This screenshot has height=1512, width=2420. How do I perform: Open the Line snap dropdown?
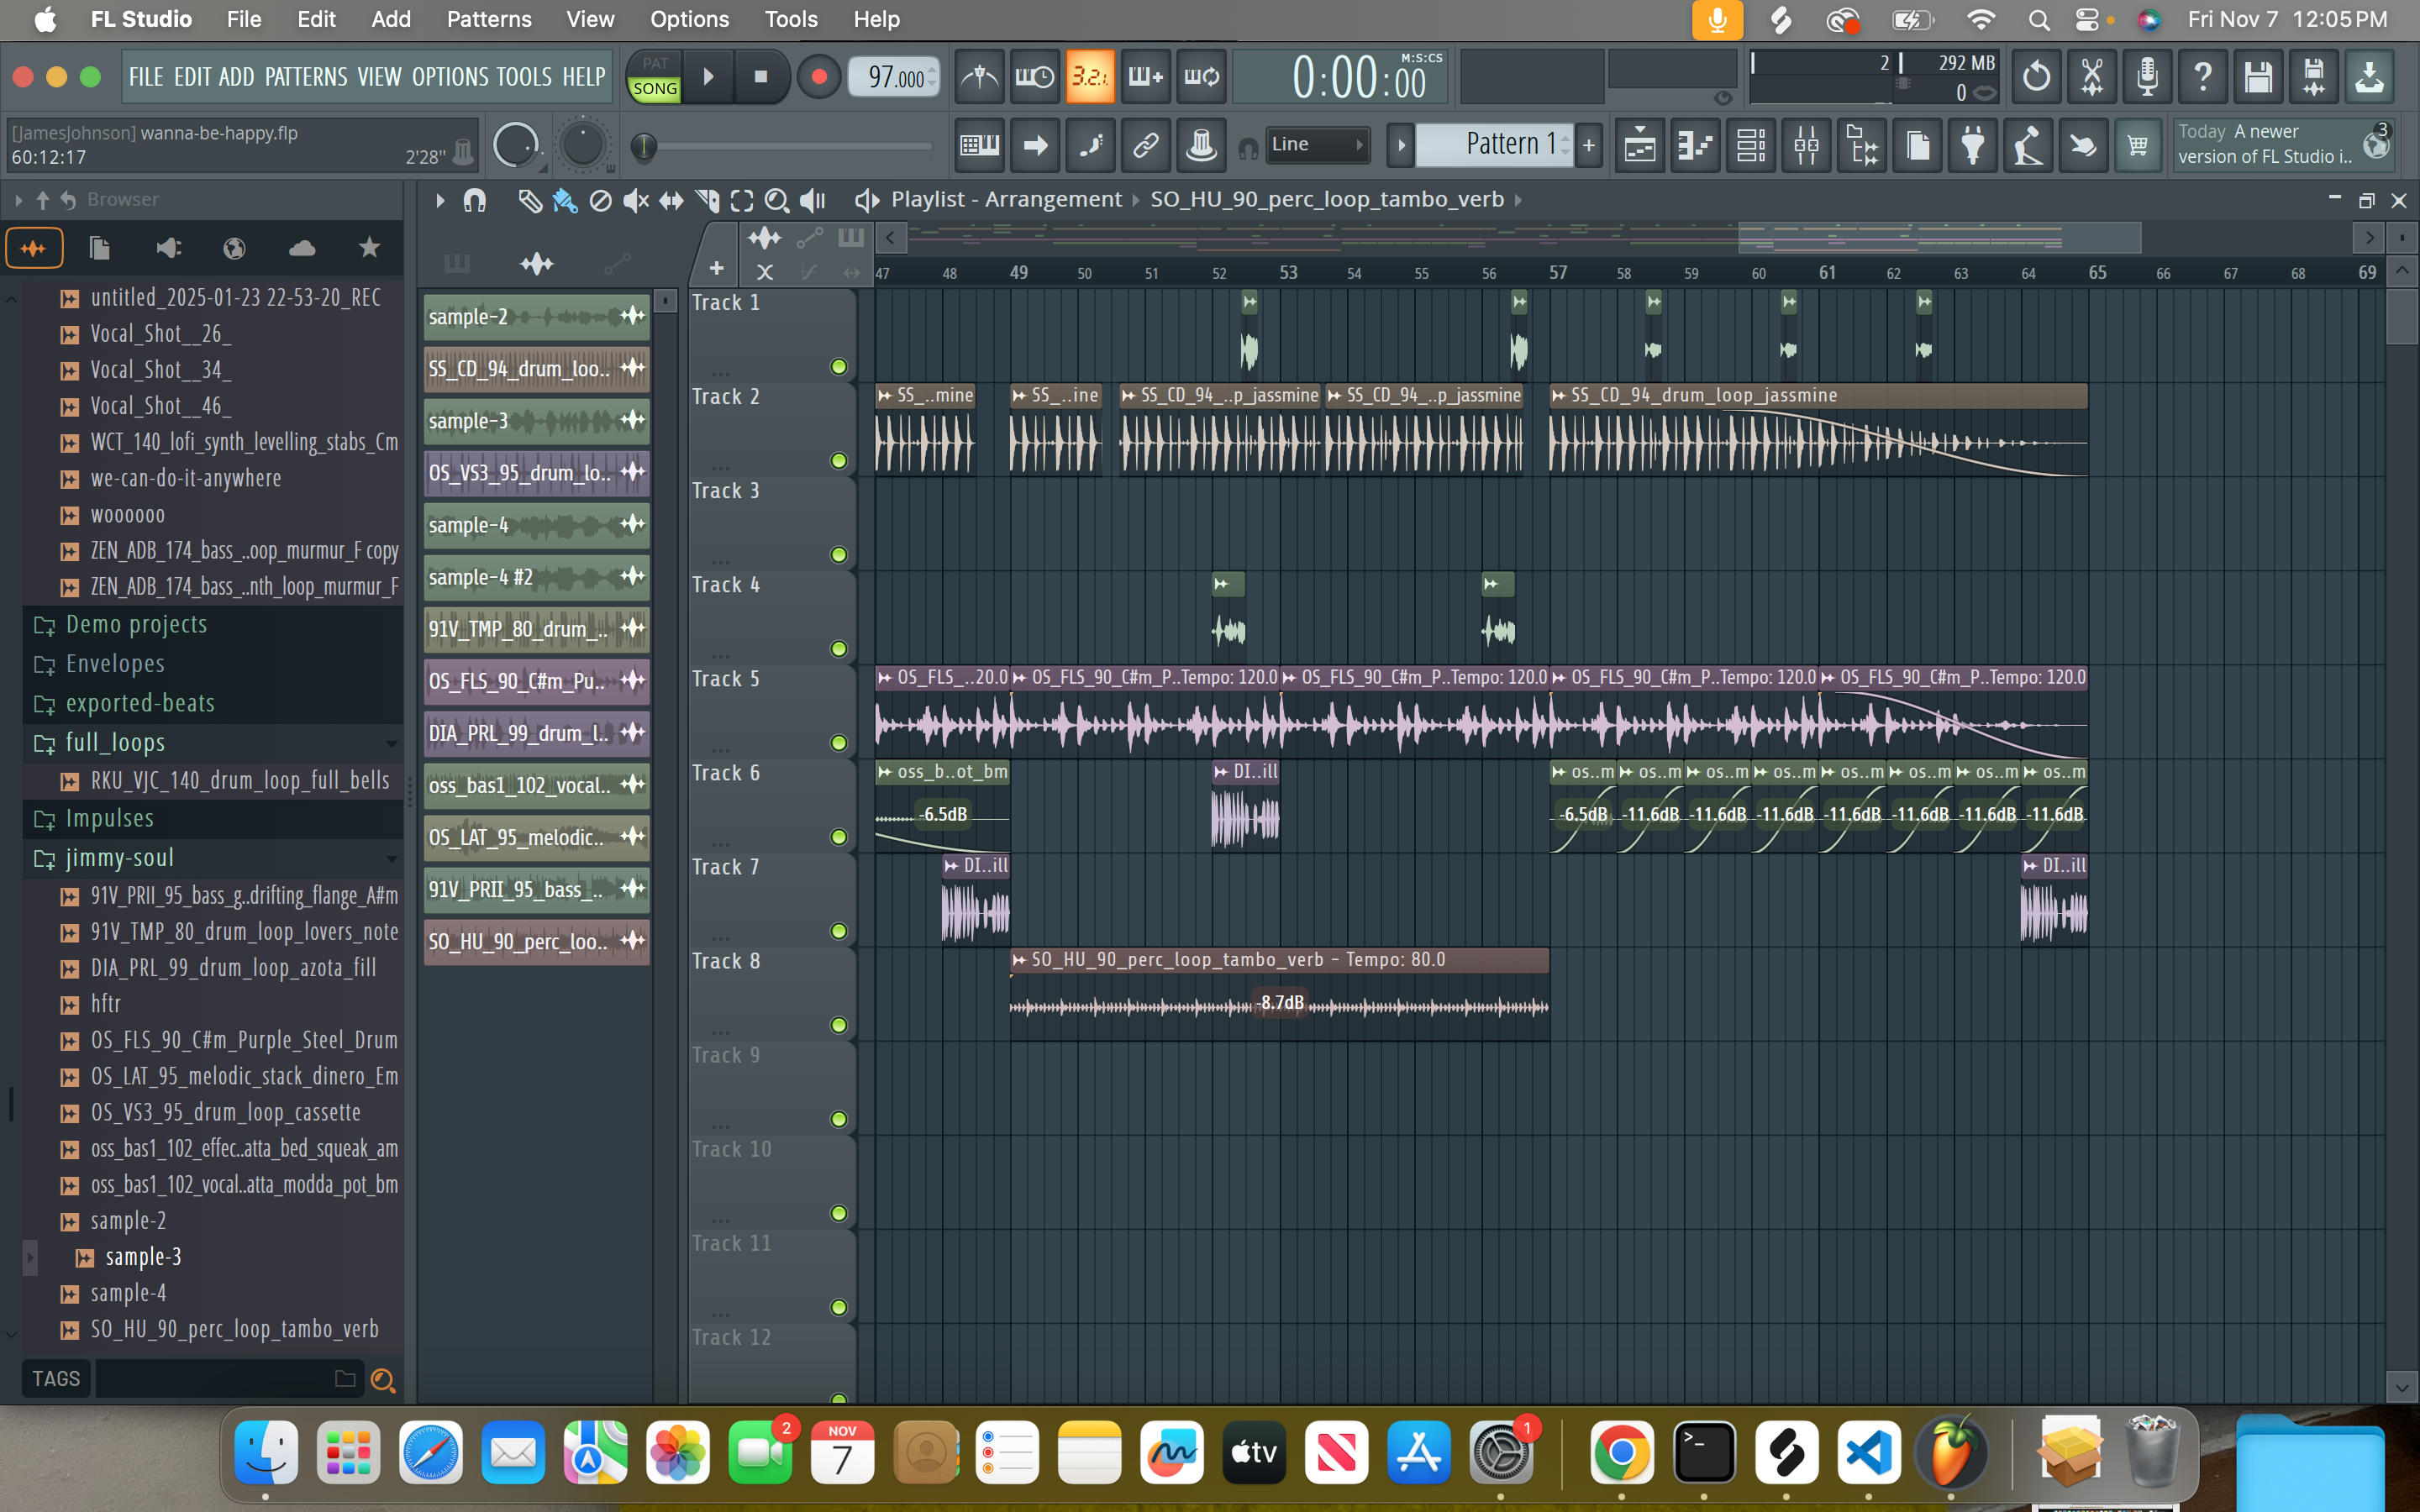pos(1317,145)
